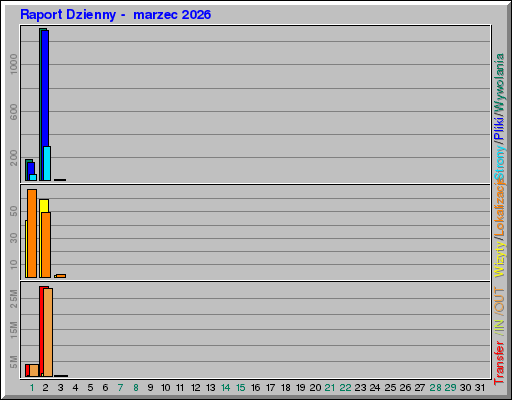Image resolution: width=512 pixels, height=400 pixels.
Task: Click the red 'Transfer' legend label
Action: (499, 363)
